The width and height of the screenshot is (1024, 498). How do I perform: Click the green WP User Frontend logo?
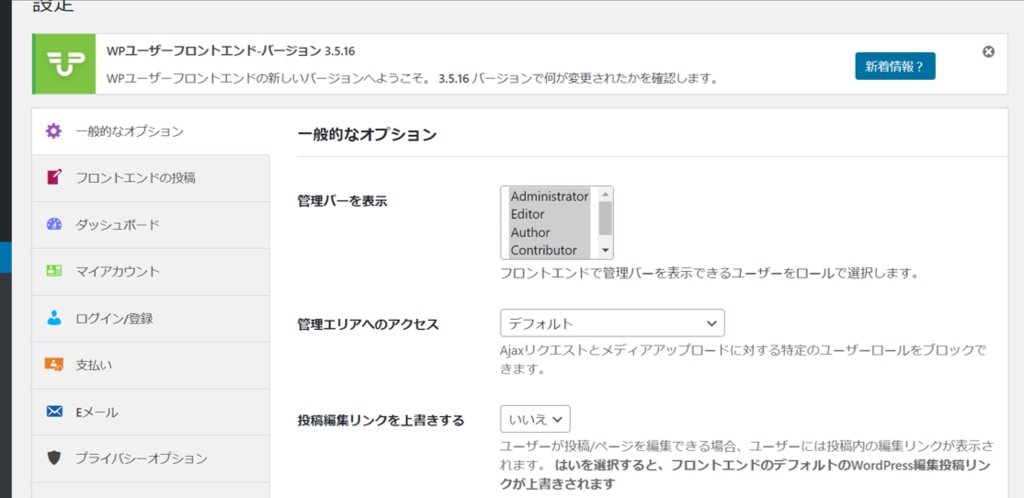tap(64, 64)
